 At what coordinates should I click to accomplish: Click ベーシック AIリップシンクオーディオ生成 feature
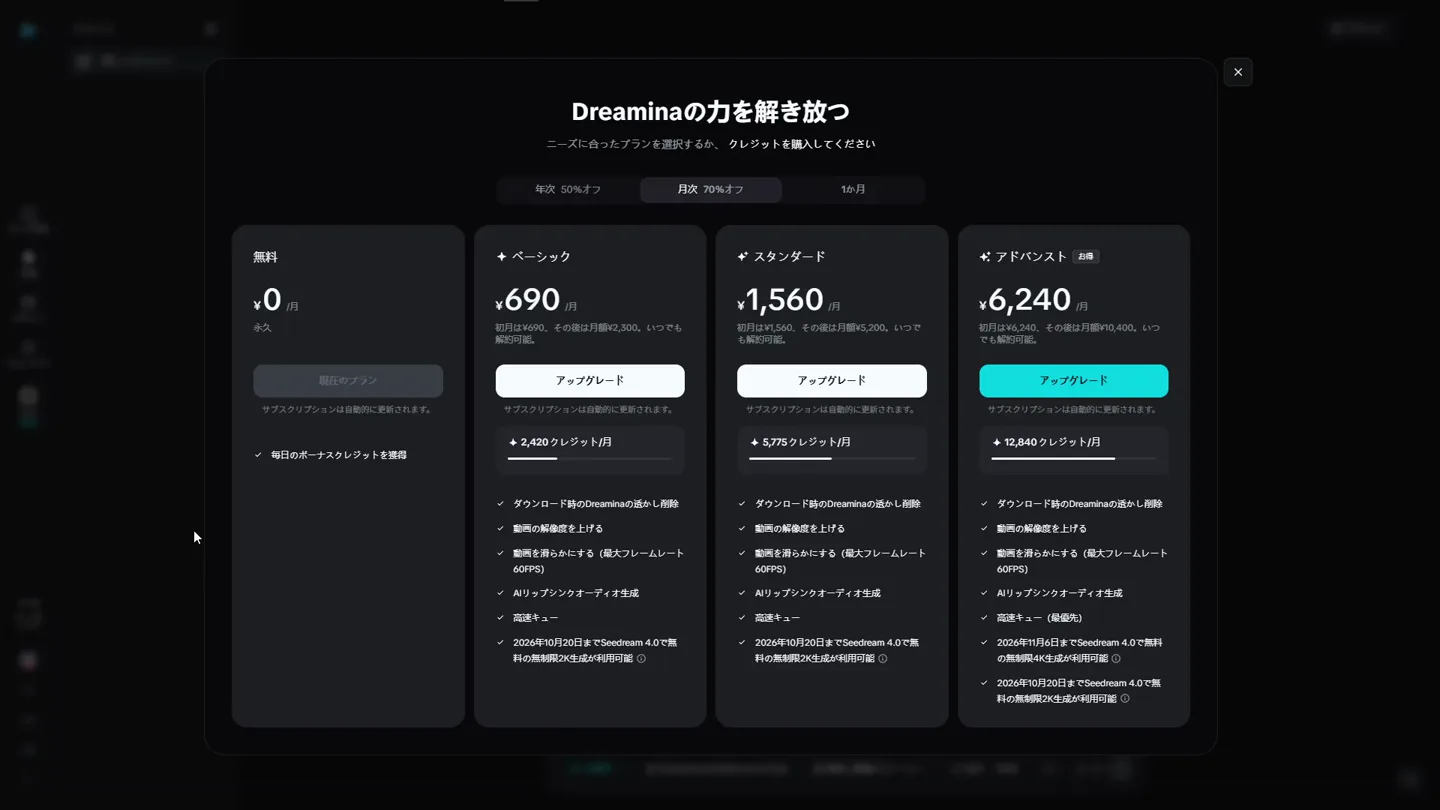coord(576,593)
